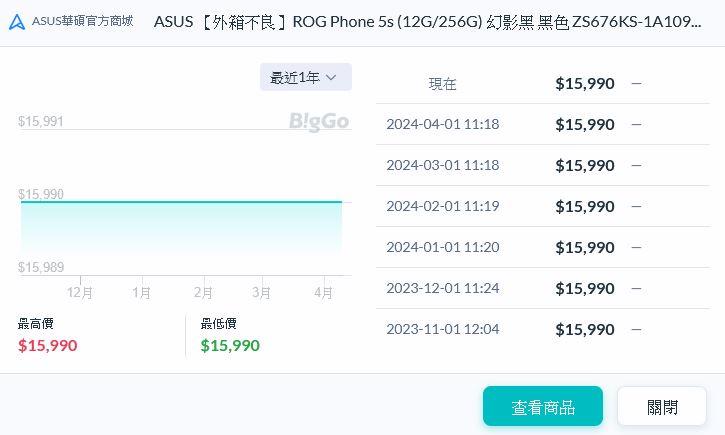This screenshot has height=435, width=725.
Task: Select the 2024-01-01 11:20 price record
Action: tap(542, 247)
